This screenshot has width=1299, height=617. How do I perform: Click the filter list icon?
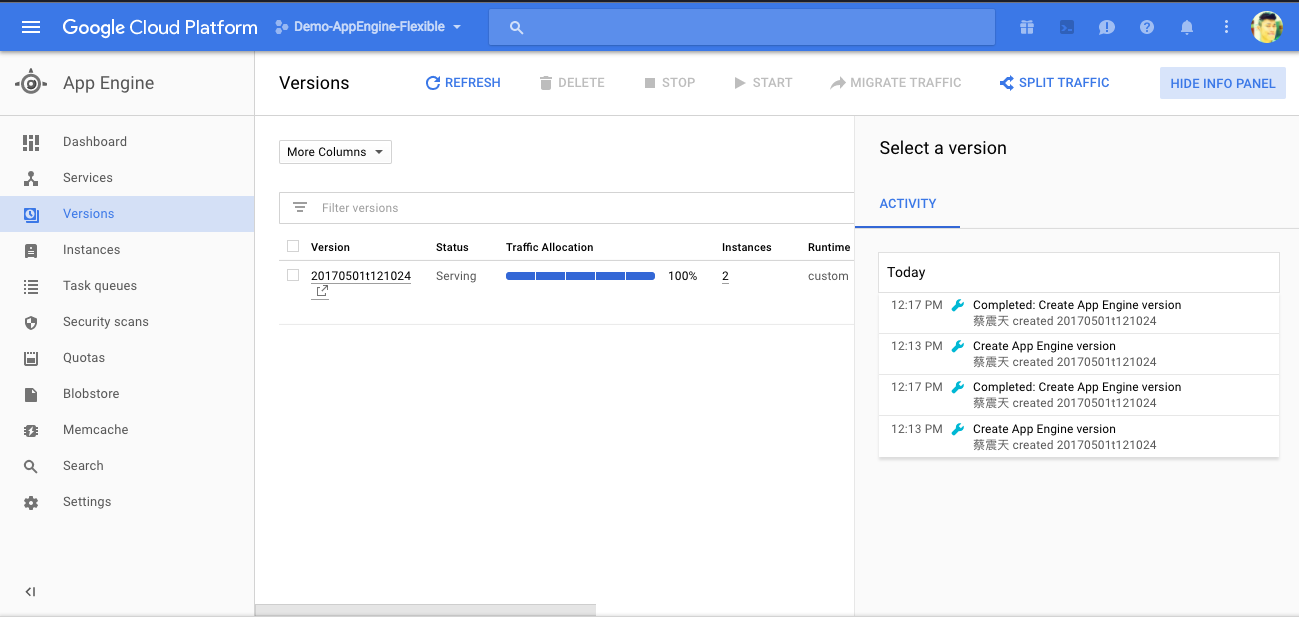[299, 208]
